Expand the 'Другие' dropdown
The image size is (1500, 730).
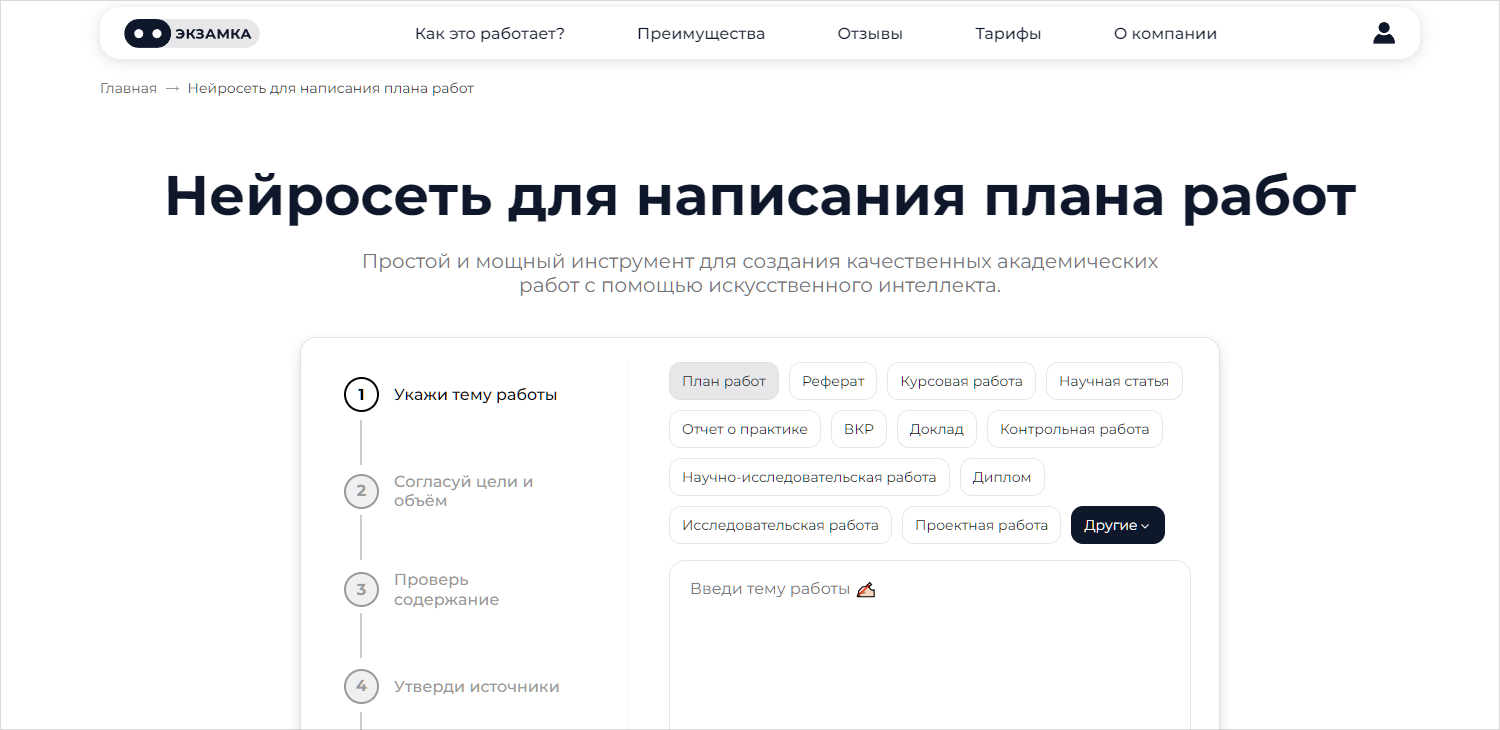click(x=1117, y=524)
